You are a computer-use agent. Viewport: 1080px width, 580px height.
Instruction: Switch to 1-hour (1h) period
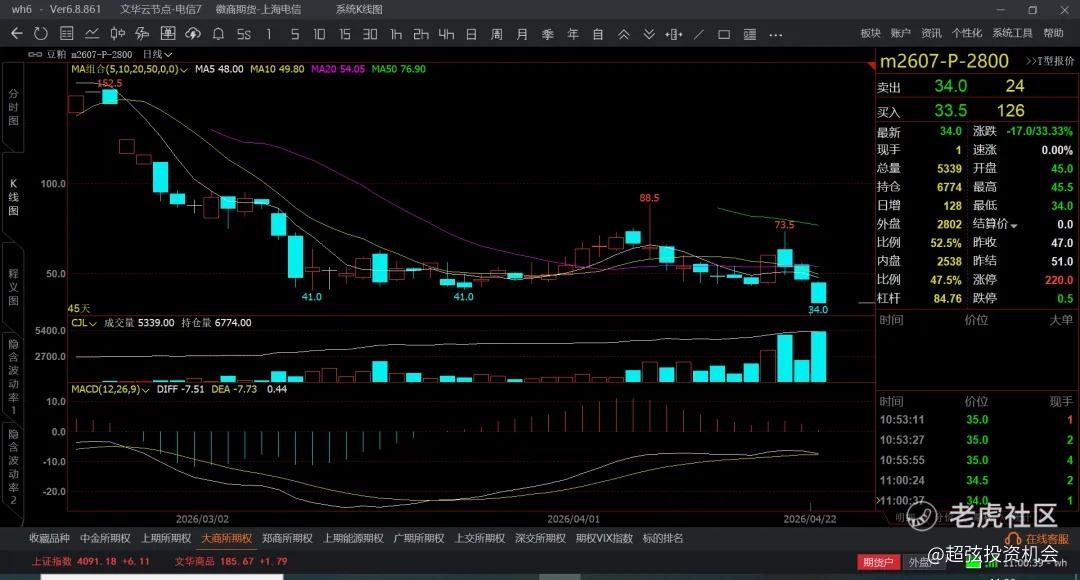coord(395,34)
